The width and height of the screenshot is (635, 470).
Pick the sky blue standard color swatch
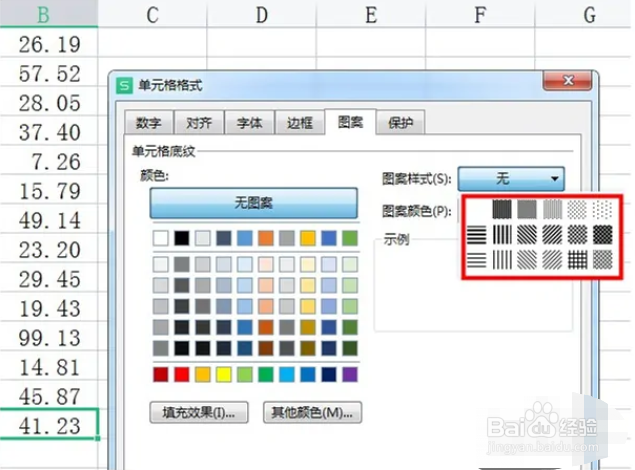[287, 374]
